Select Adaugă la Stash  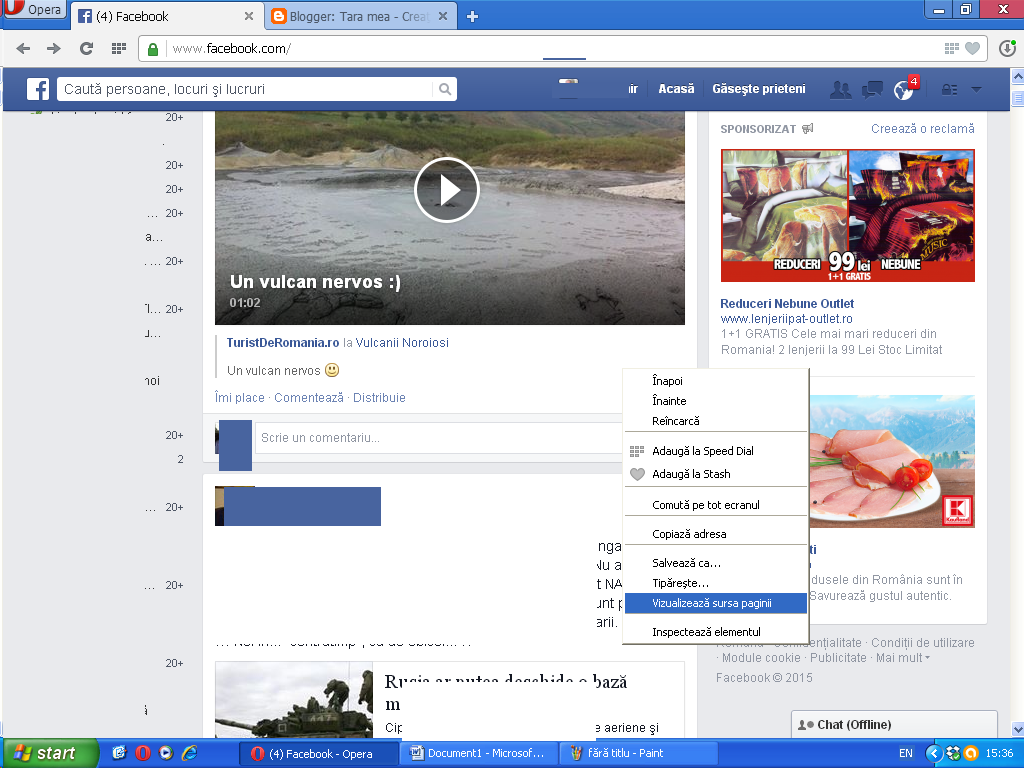(x=716, y=474)
